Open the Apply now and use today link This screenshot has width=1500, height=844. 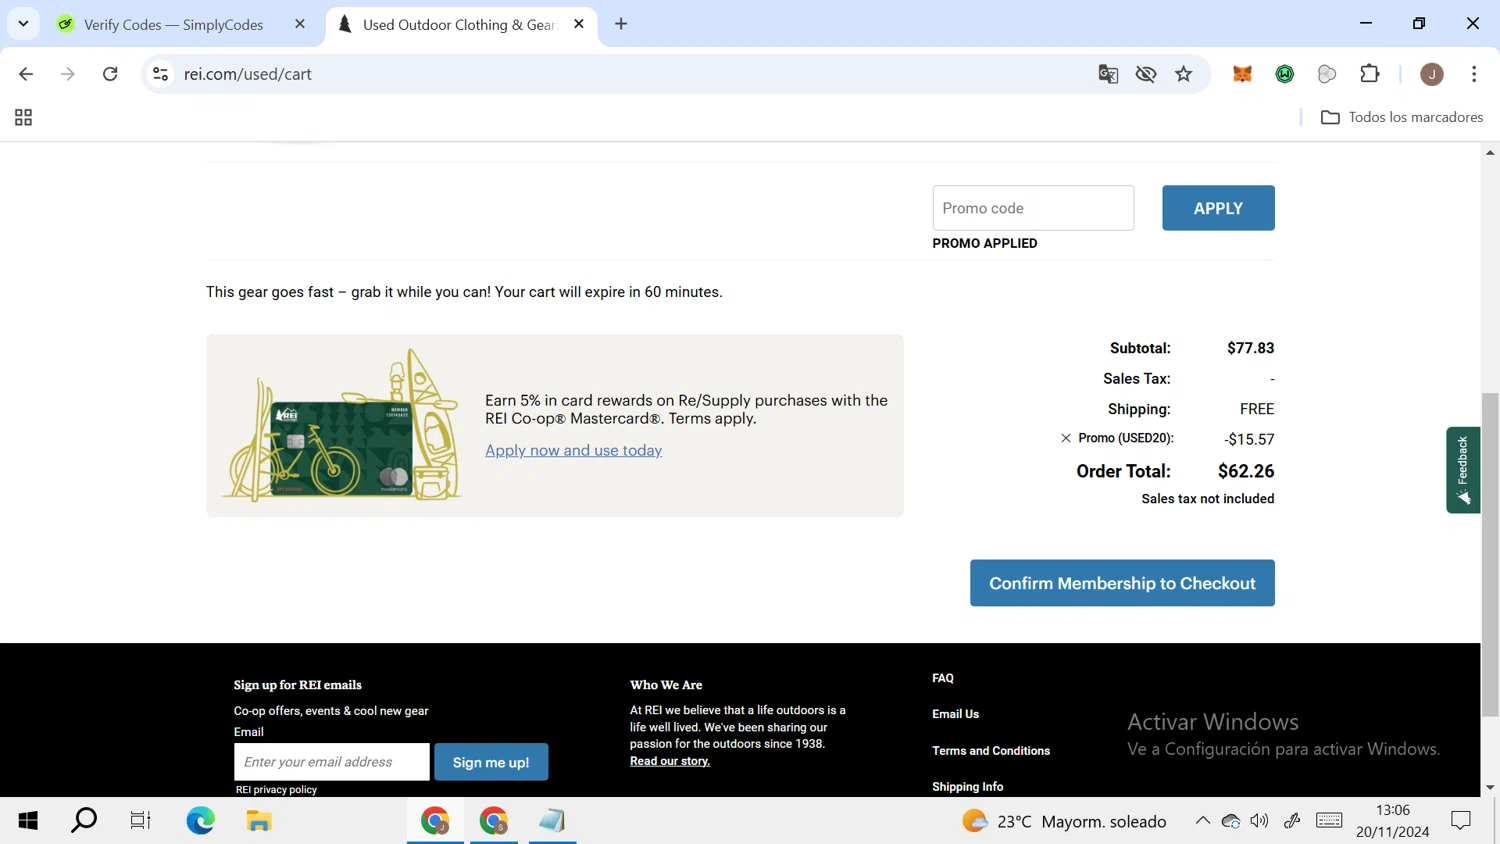[574, 450]
